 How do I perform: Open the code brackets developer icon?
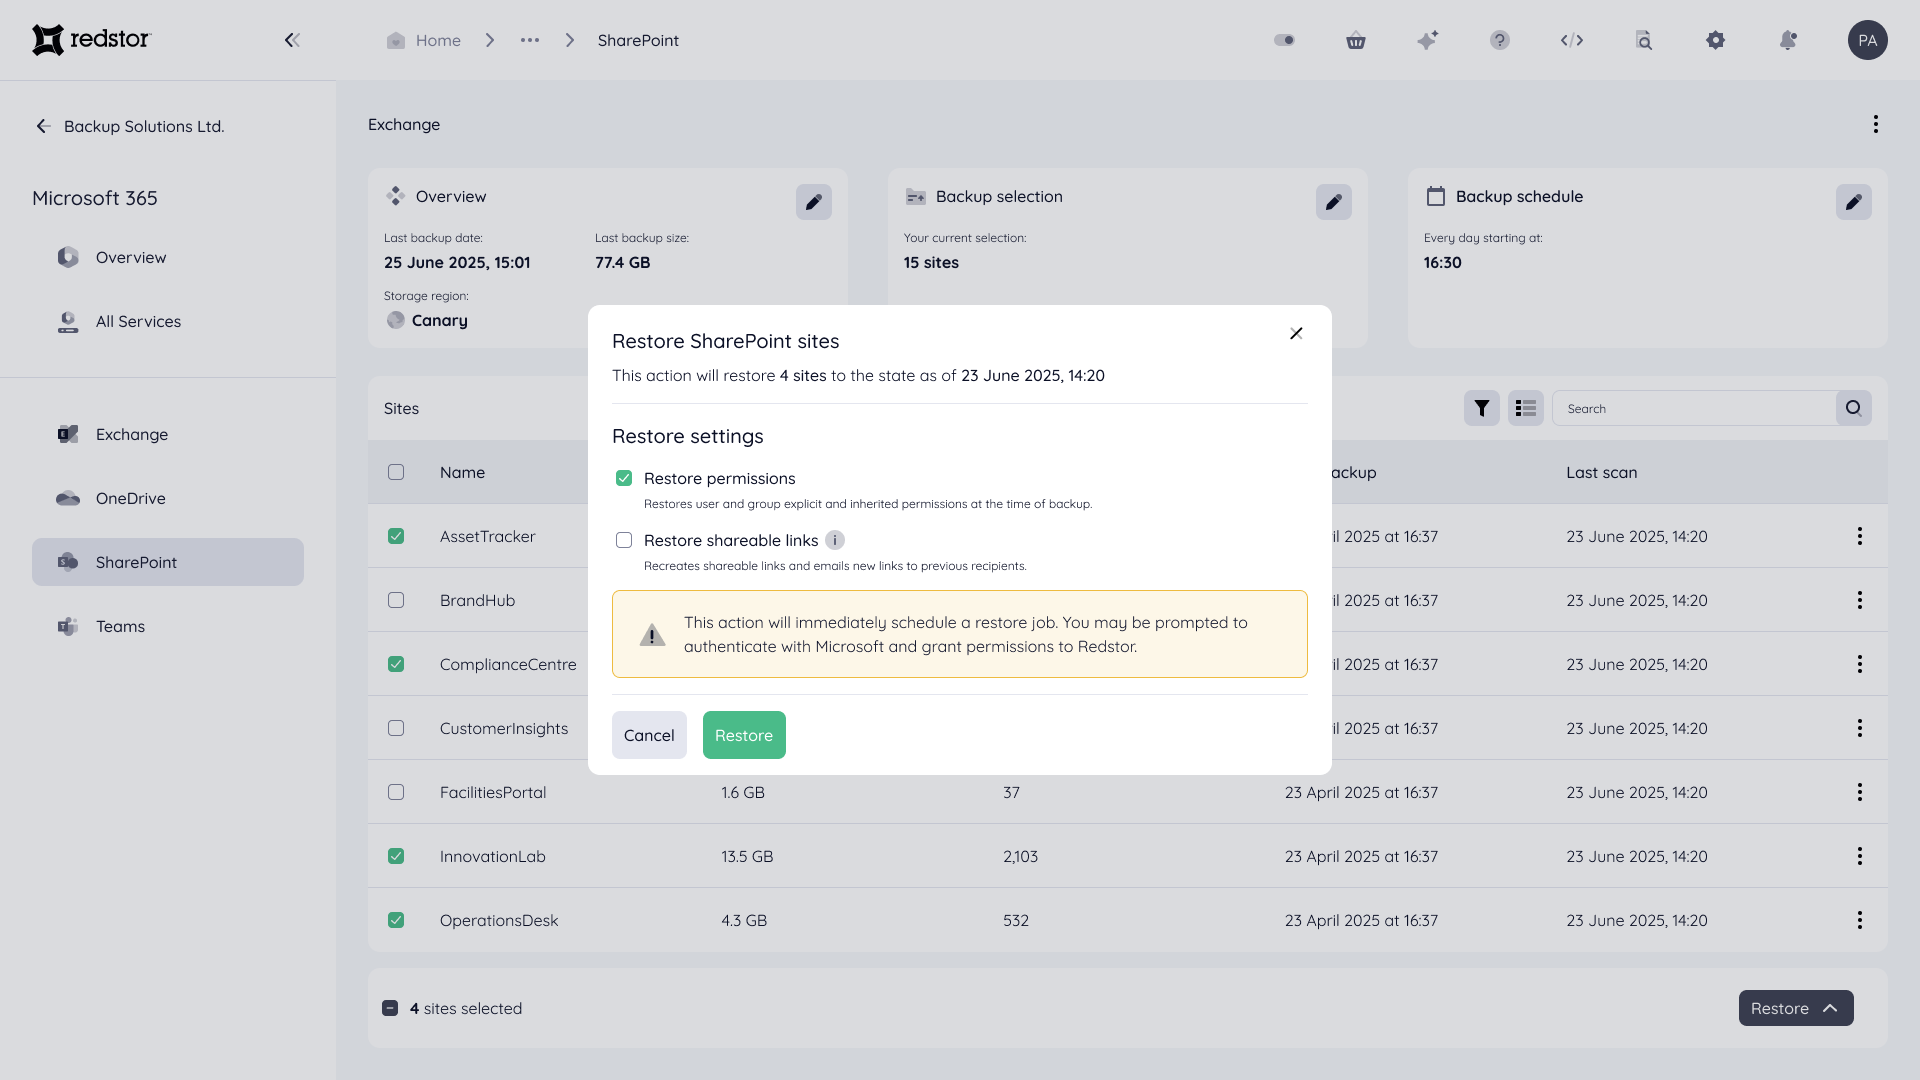pos(1572,41)
